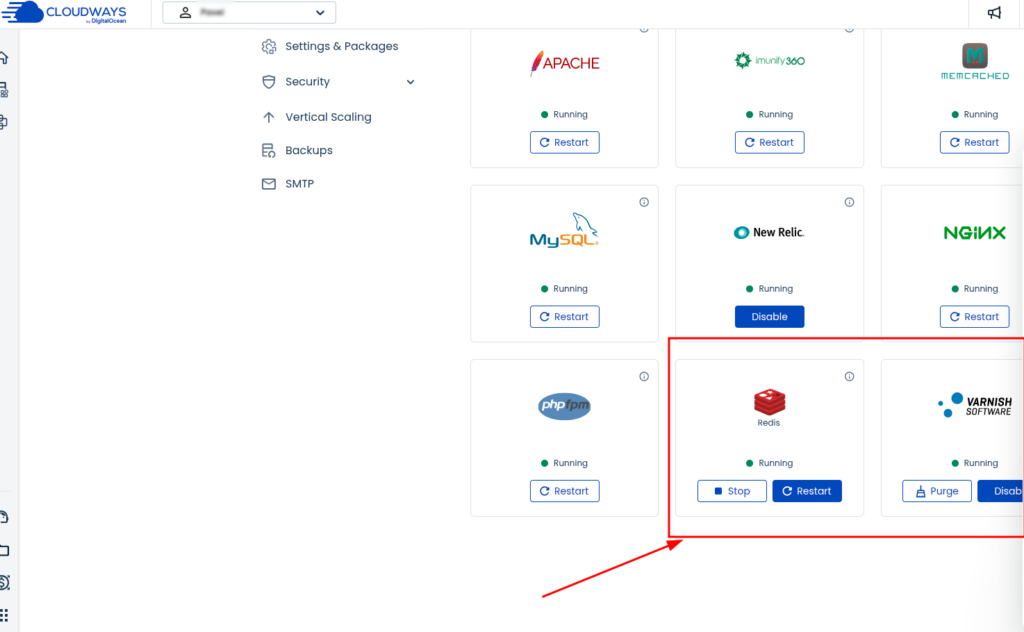The height and width of the screenshot is (632, 1024).
Task: Restart the Memcached service
Action: pyautogui.click(x=974, y=142)
